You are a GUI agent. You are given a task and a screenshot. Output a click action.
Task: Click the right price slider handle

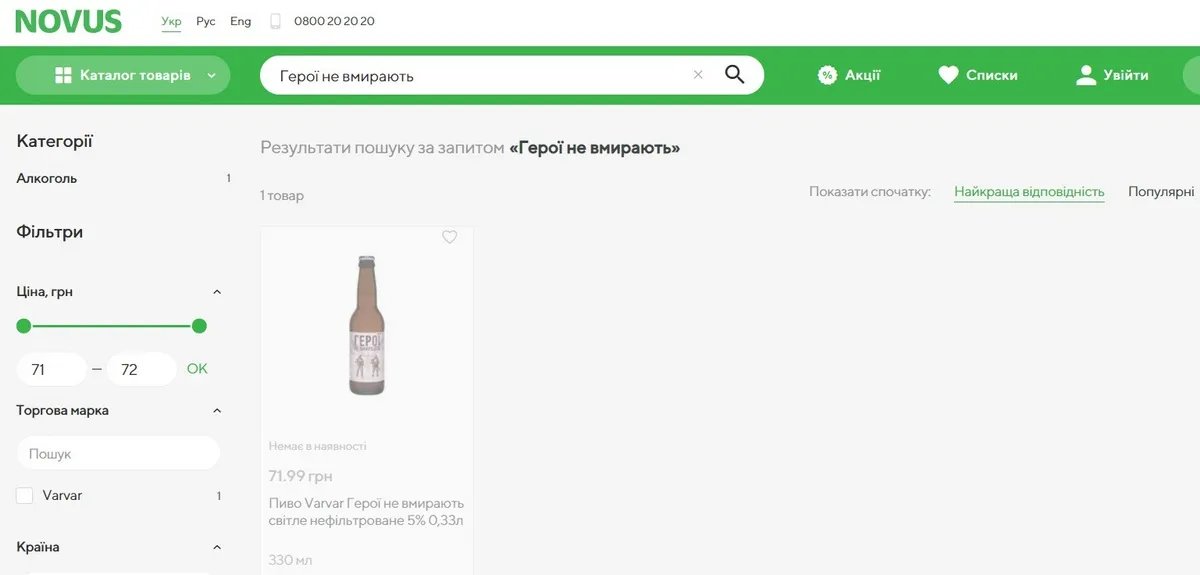(199, 326)
